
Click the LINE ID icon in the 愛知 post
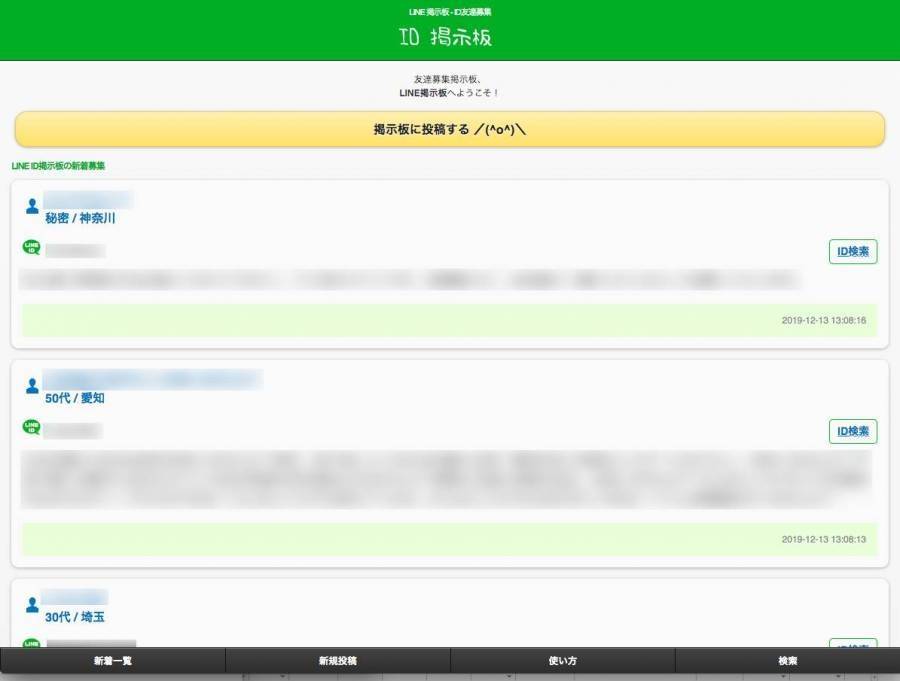click(31, 427)
